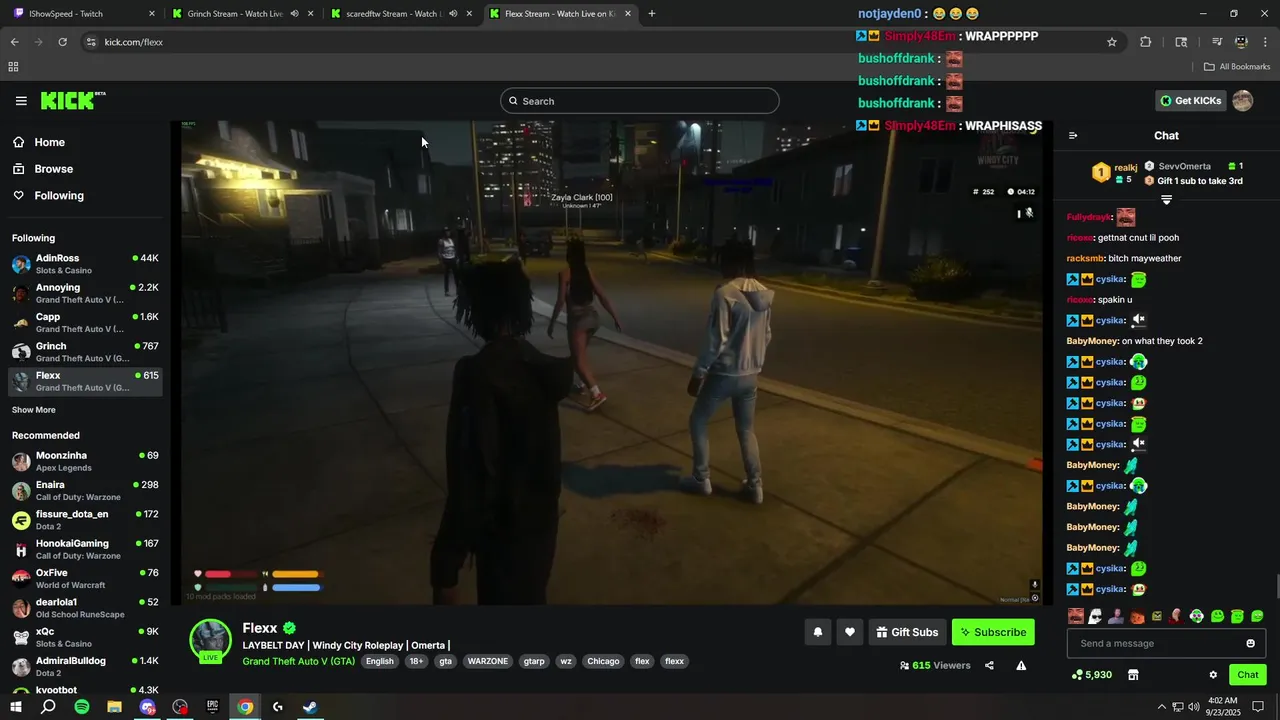
Task: Bookmark this page with the star
Action: (1112, 42)
